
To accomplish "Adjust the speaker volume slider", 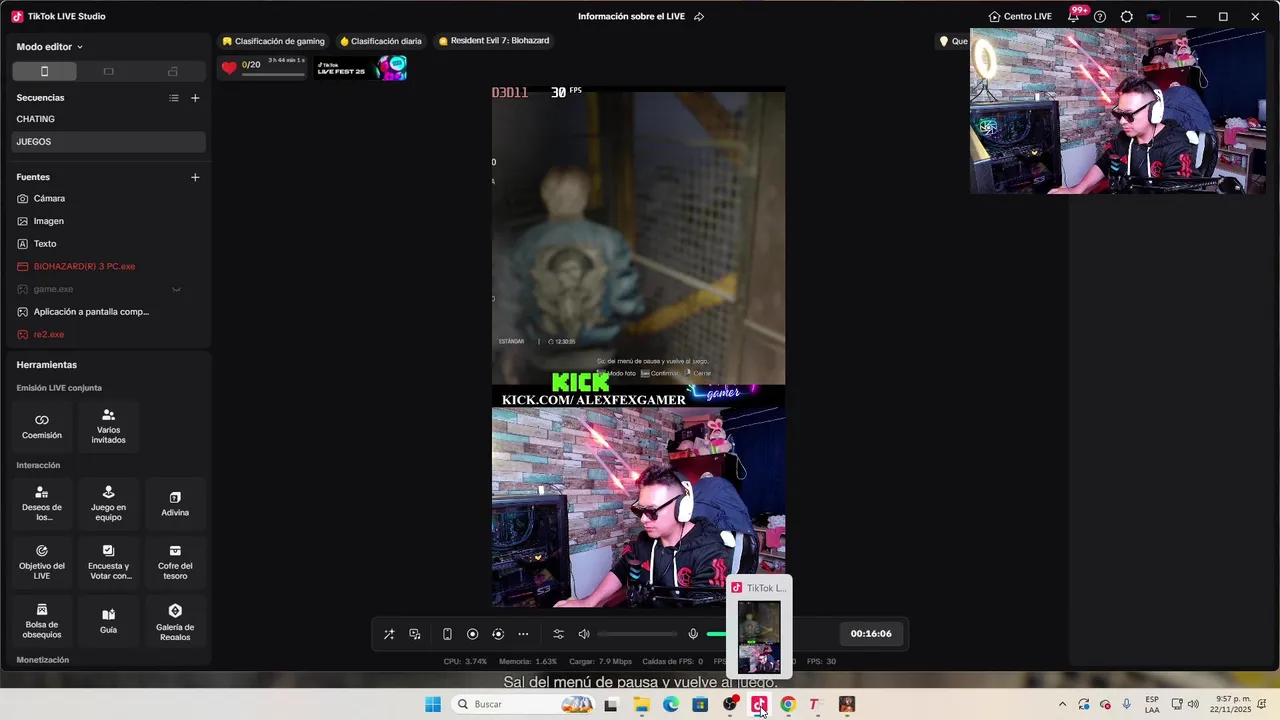I will tap(637, 634).
